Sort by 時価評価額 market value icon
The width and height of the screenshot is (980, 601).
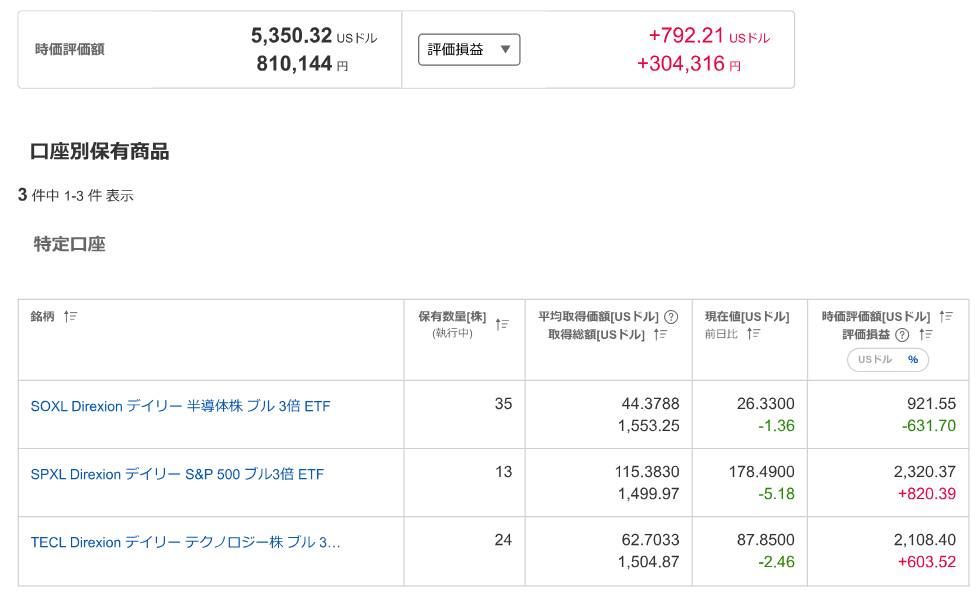click(946, 316)
